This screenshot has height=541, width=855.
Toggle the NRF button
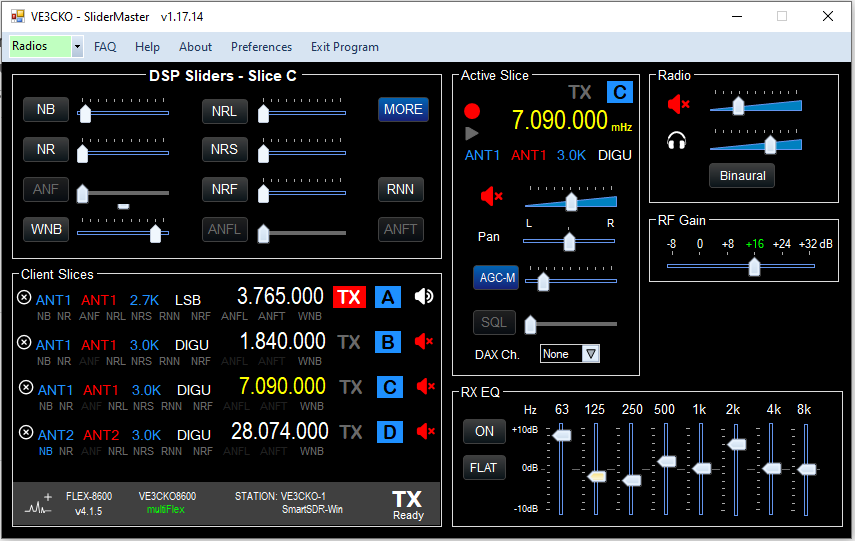(x=225, y=189)
